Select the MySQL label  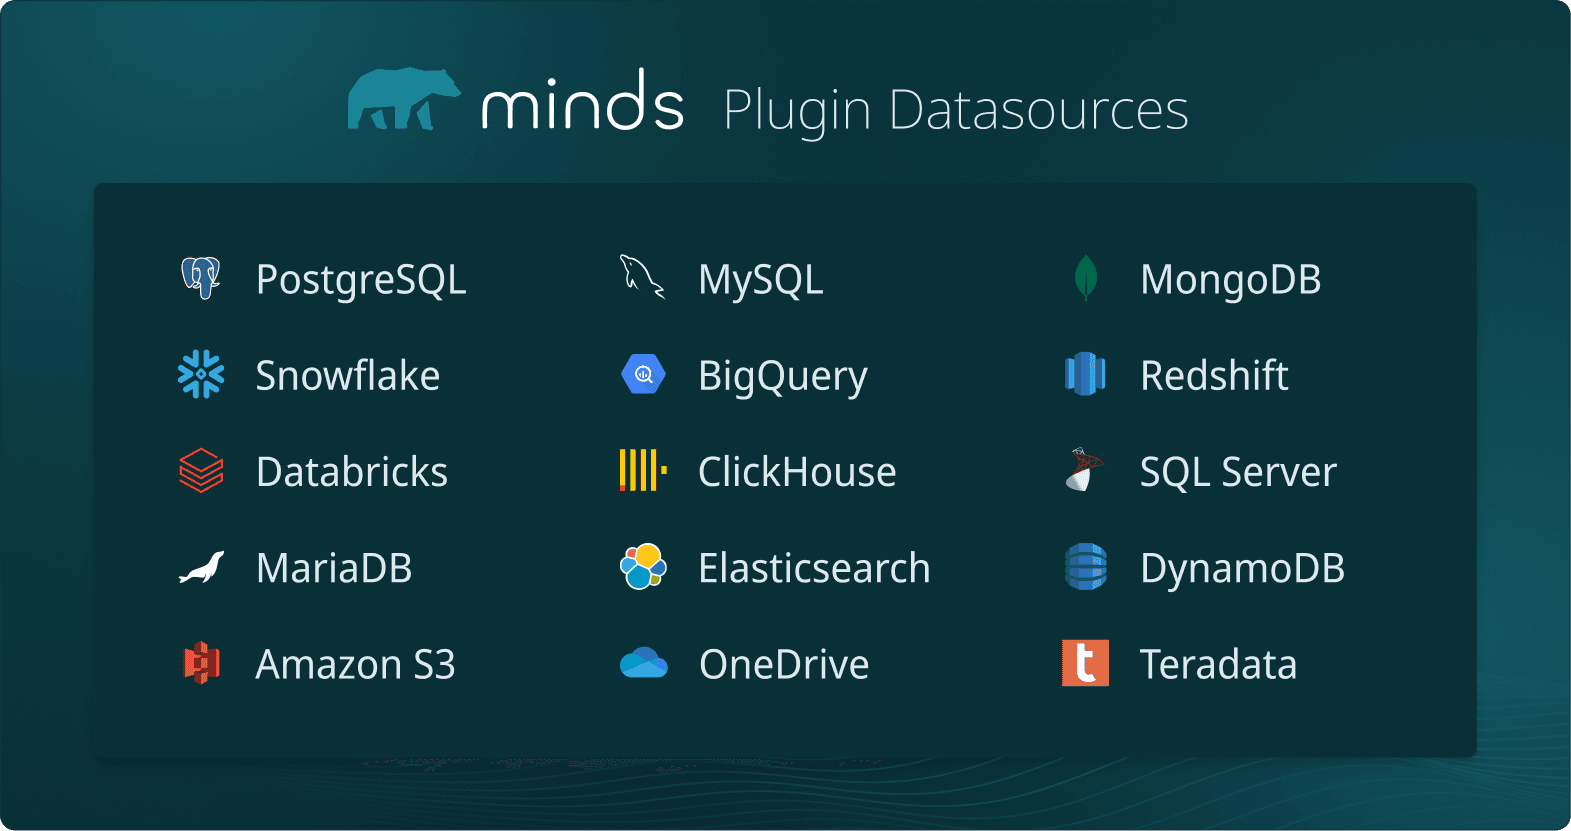click(x=761, y=280)
